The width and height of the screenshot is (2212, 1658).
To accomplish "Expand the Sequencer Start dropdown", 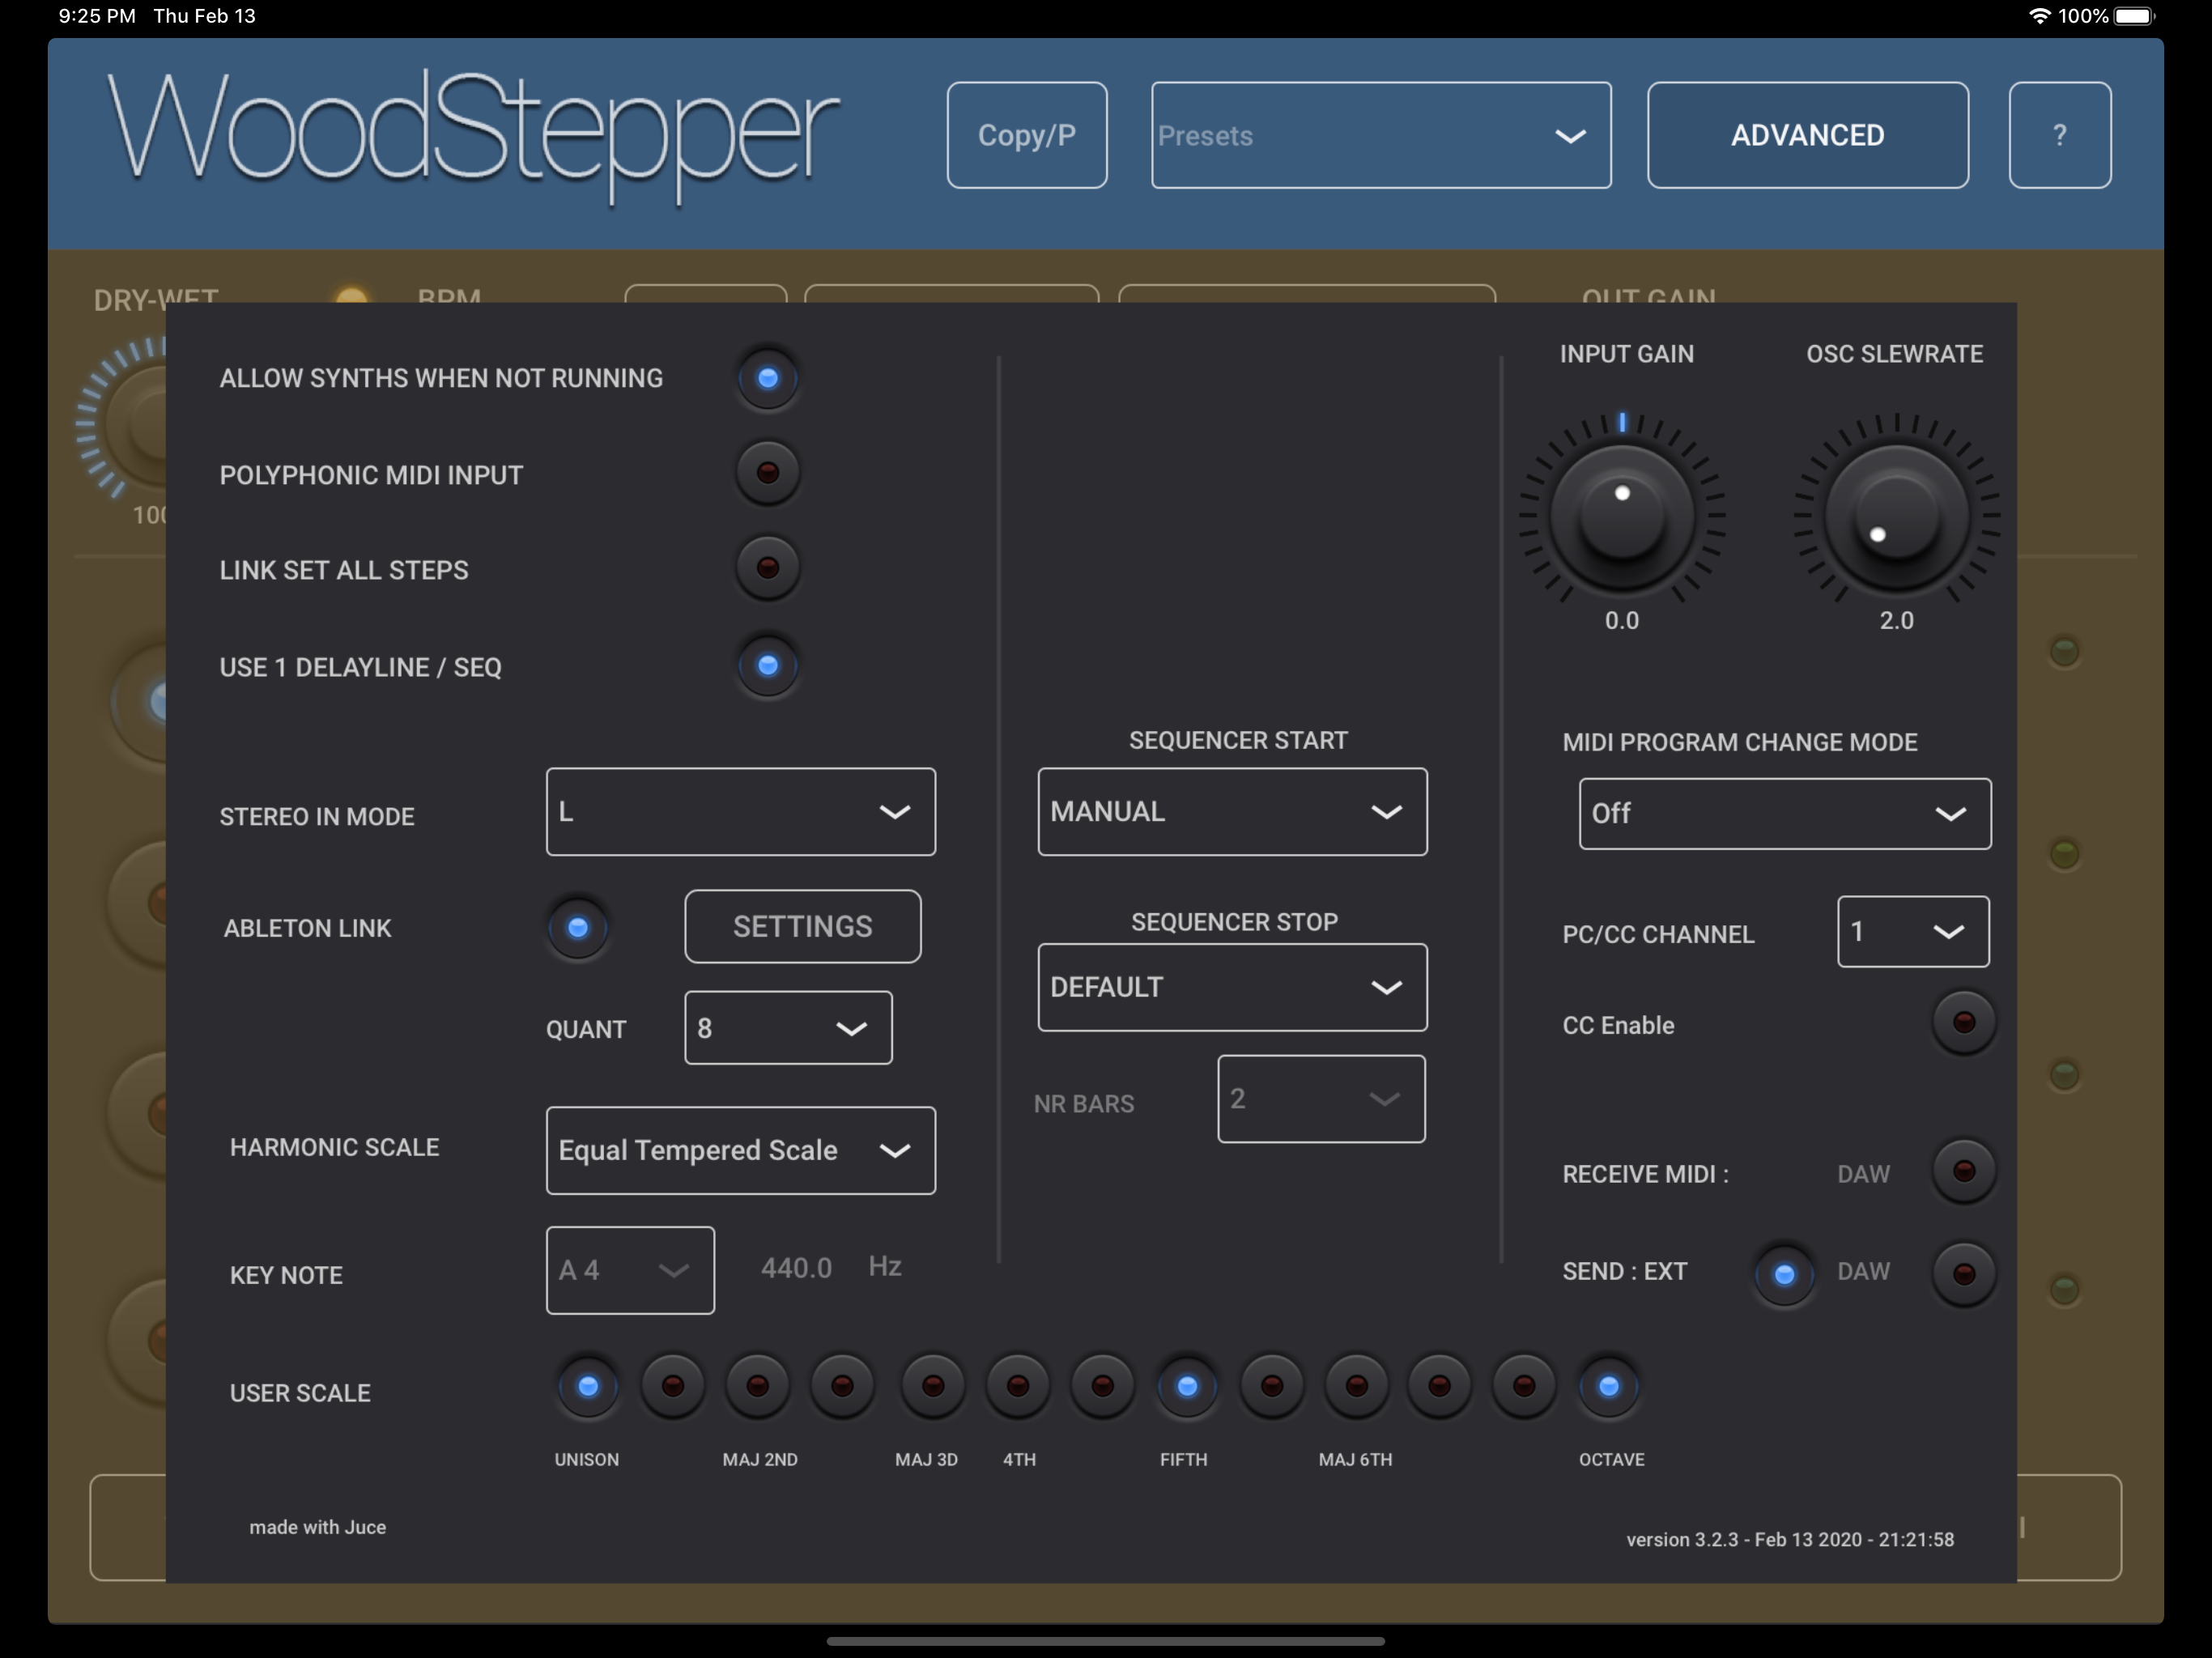I will click(1231, 812).
